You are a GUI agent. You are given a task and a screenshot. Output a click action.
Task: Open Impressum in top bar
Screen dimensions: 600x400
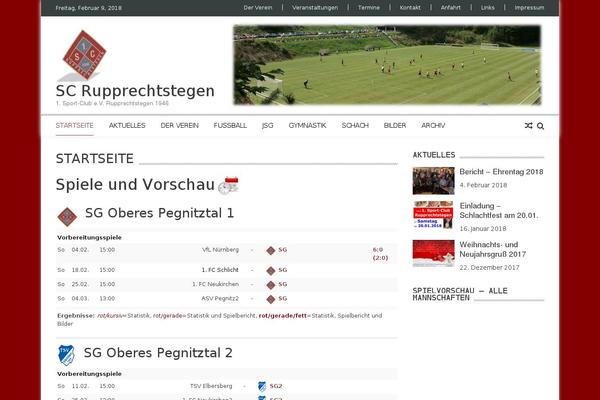click(529, 8)
